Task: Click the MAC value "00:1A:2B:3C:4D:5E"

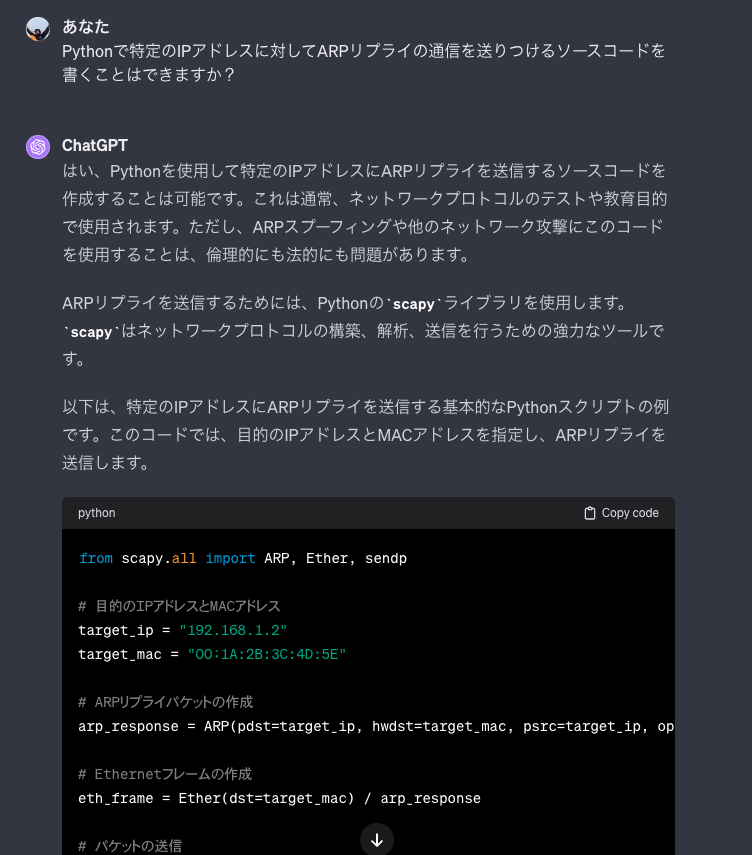Action: point(267,654)
